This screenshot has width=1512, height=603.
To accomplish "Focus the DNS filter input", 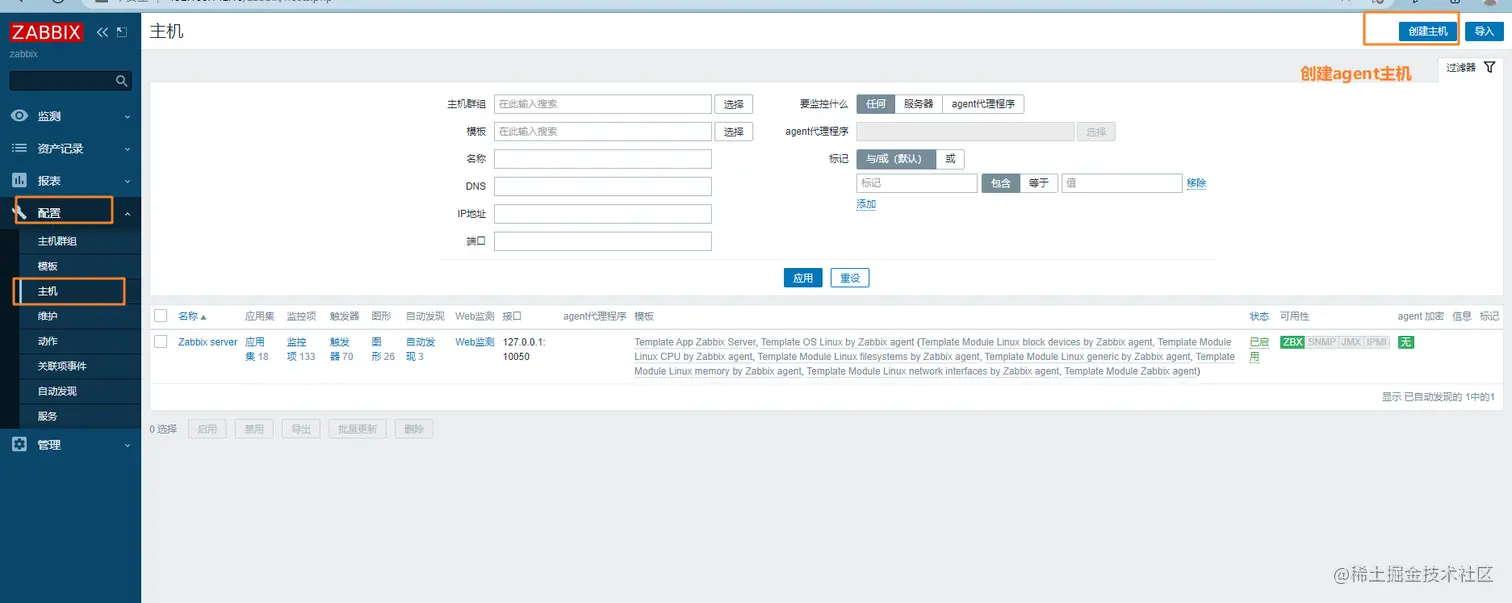I will point(603,186).
